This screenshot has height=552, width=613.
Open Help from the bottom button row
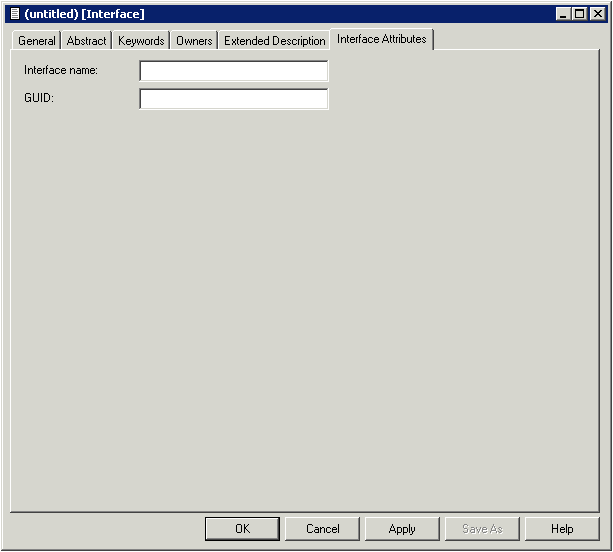click(x=562, y=529)
